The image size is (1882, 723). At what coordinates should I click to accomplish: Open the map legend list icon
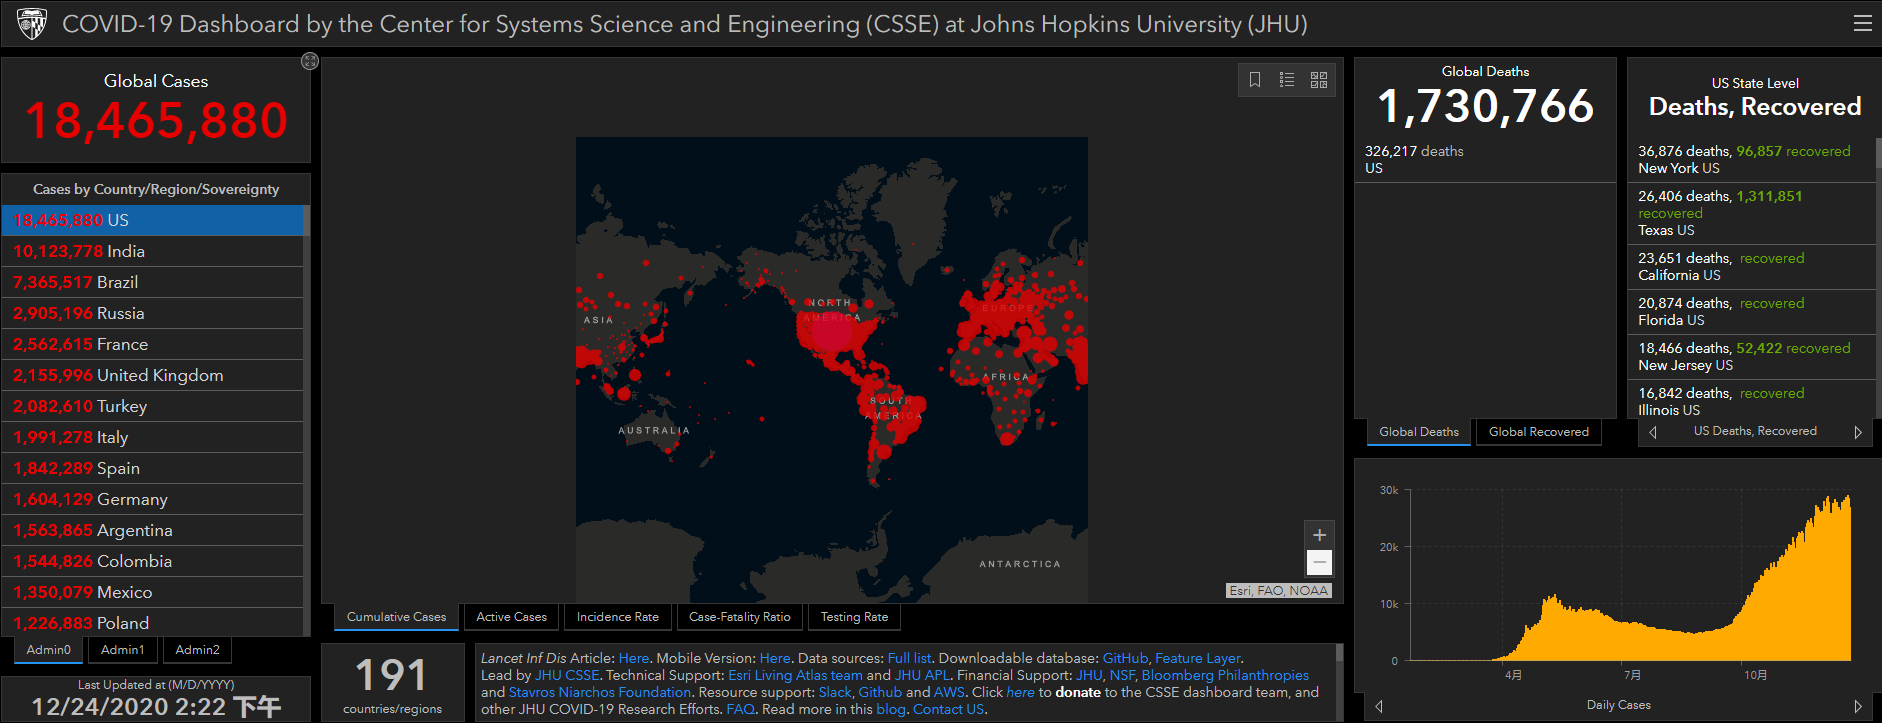tap(1287, 80)
